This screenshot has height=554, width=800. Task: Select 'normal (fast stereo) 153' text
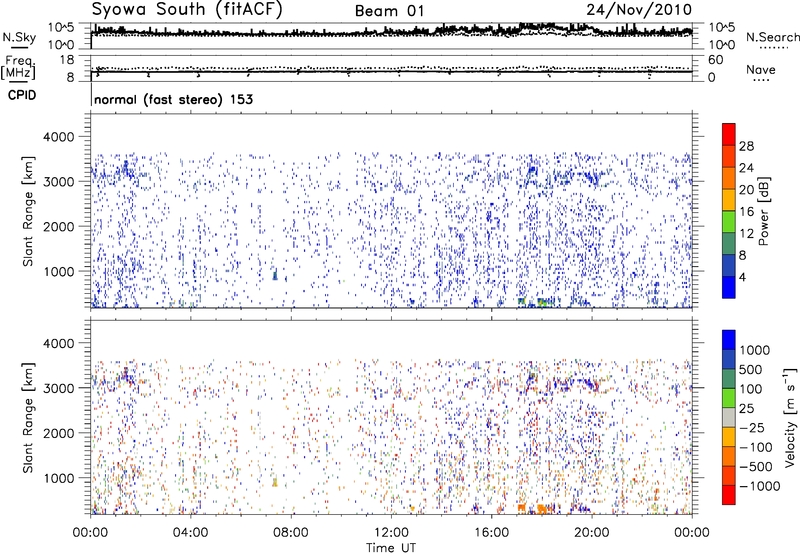(x=173, y=99)
